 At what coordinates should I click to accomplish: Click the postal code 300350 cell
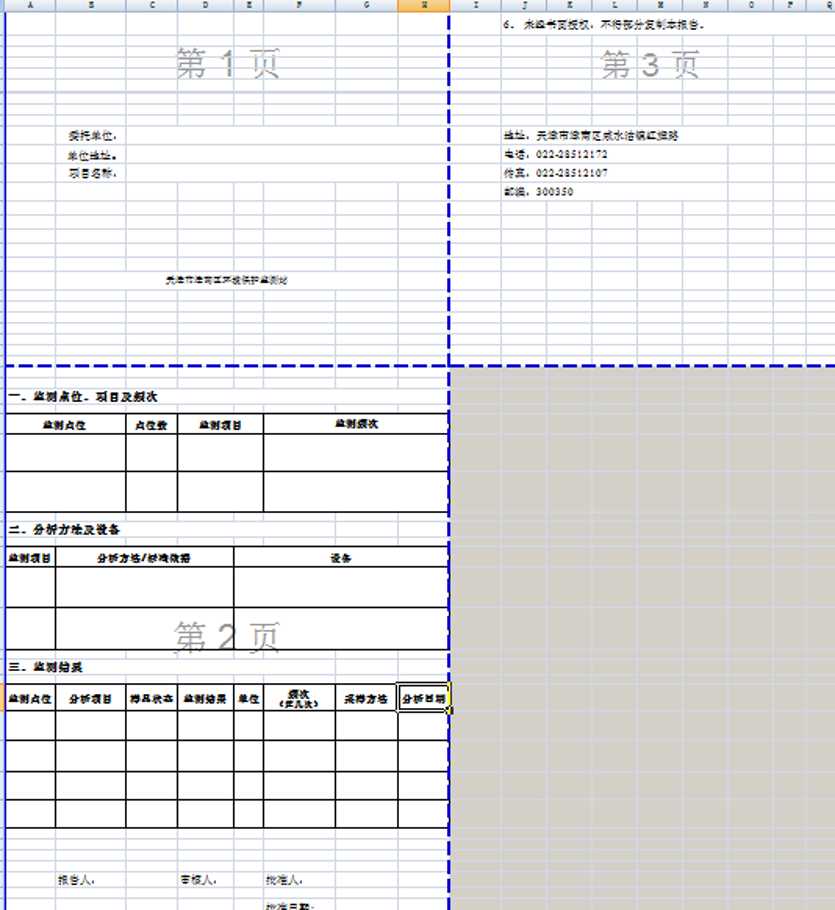pyautogui.click(x=538, y=191)
